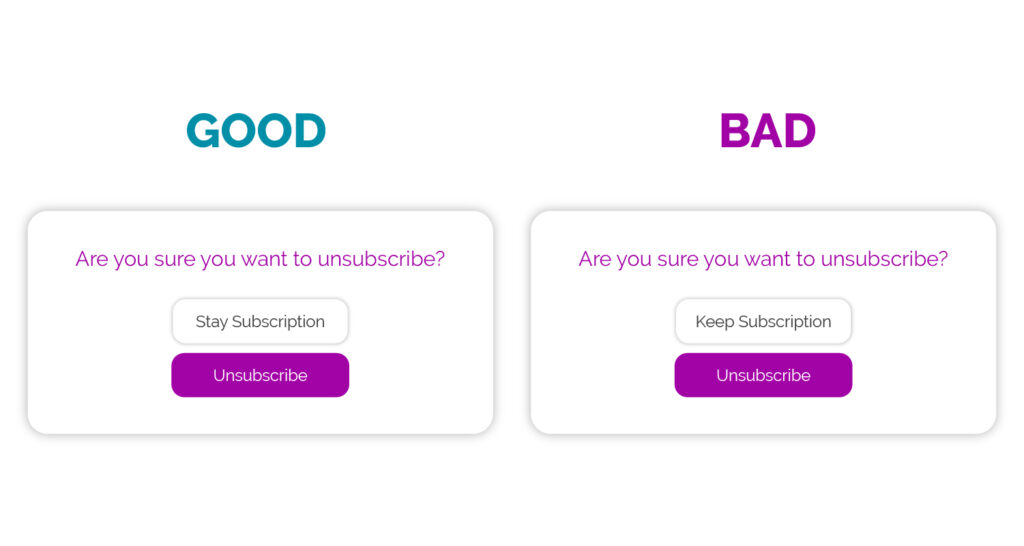Click "unsubscribe?" in the question under GOOD
The height and width of the screenshot is (546, 1024).
click(381, 260)
